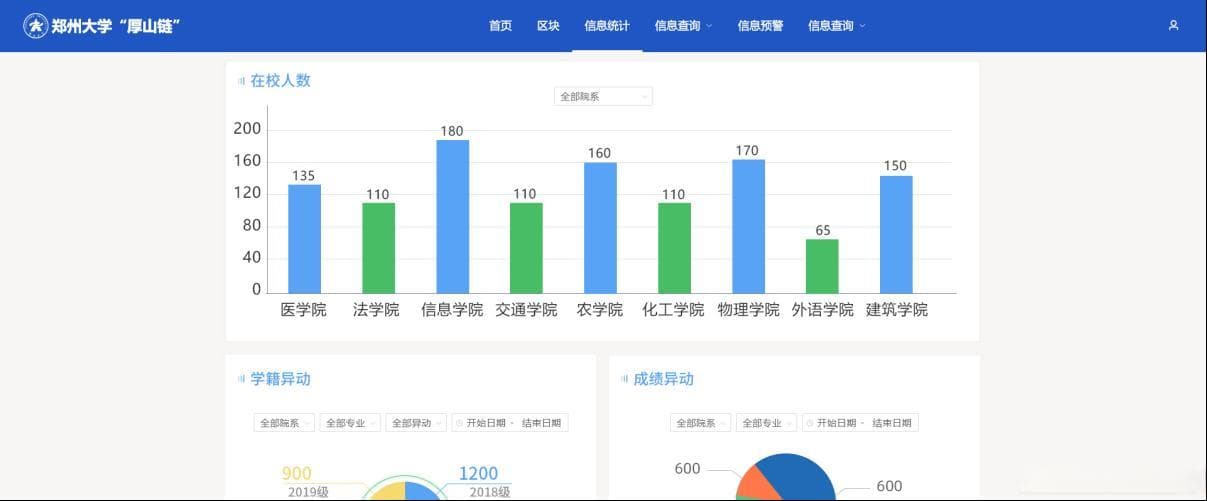Expand 全部专业 dropdown under 成绩异动
The image size is (1207, 501).
point(766,423)
